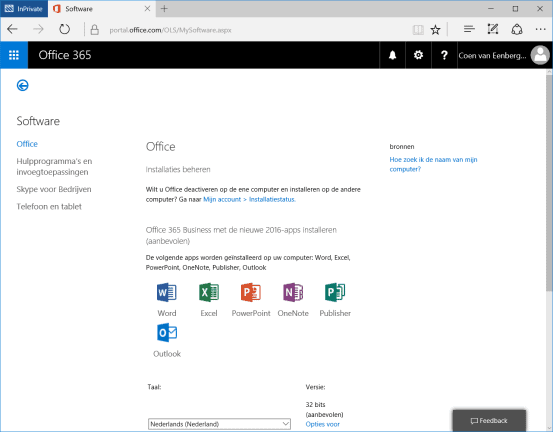Click the Outlook app icon
553x432 pixels.
pos(167,333)
